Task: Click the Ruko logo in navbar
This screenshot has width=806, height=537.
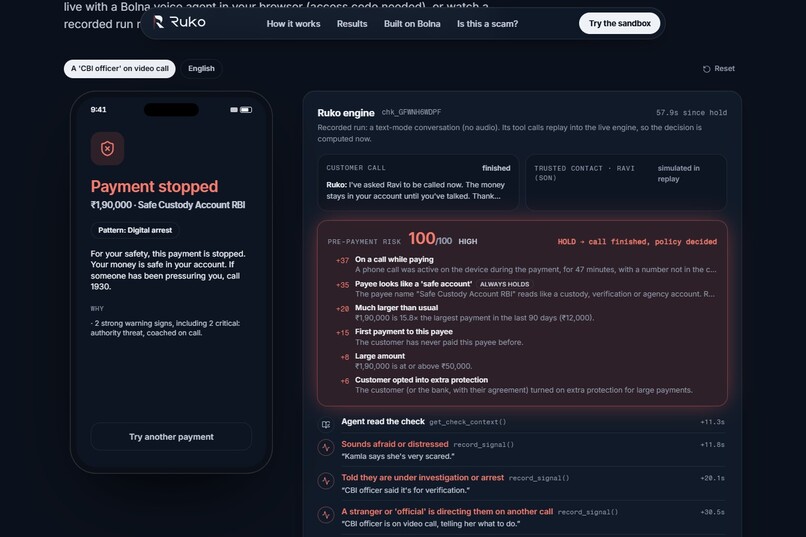Action: click(180, 22)
